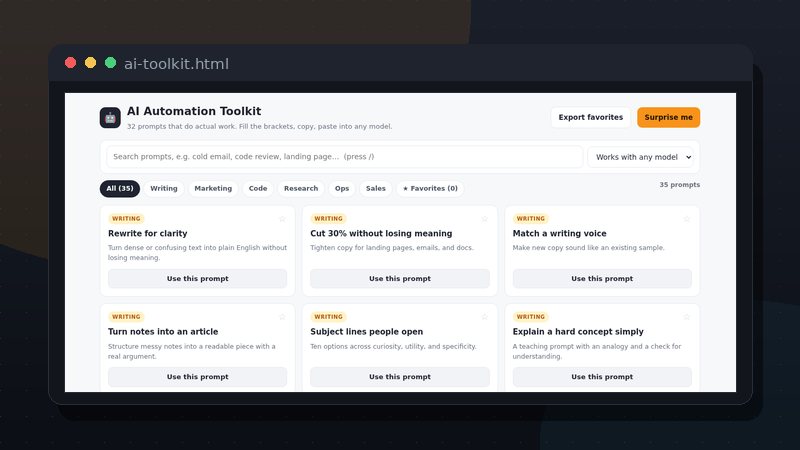Screen dimensions: 800x450
Task: Star the Explain a hard concept simply card
Action: tap(687, 317)
